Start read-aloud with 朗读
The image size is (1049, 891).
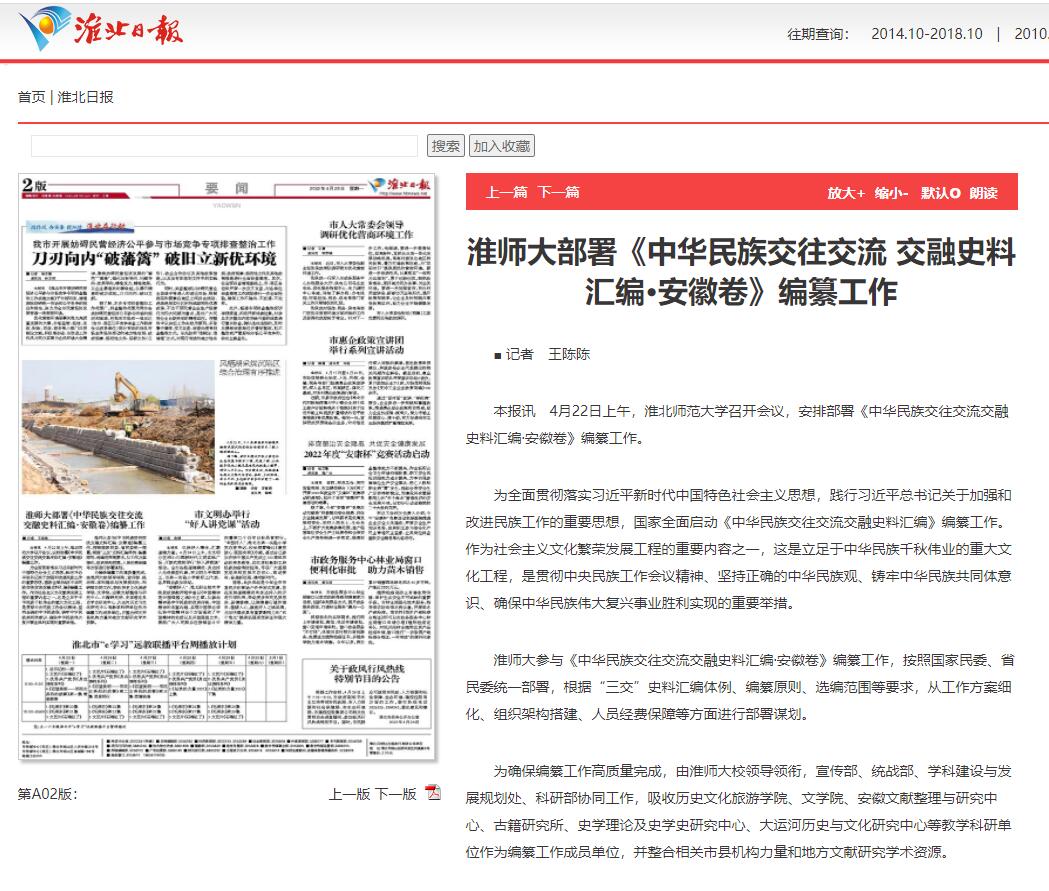coord(983,193)
